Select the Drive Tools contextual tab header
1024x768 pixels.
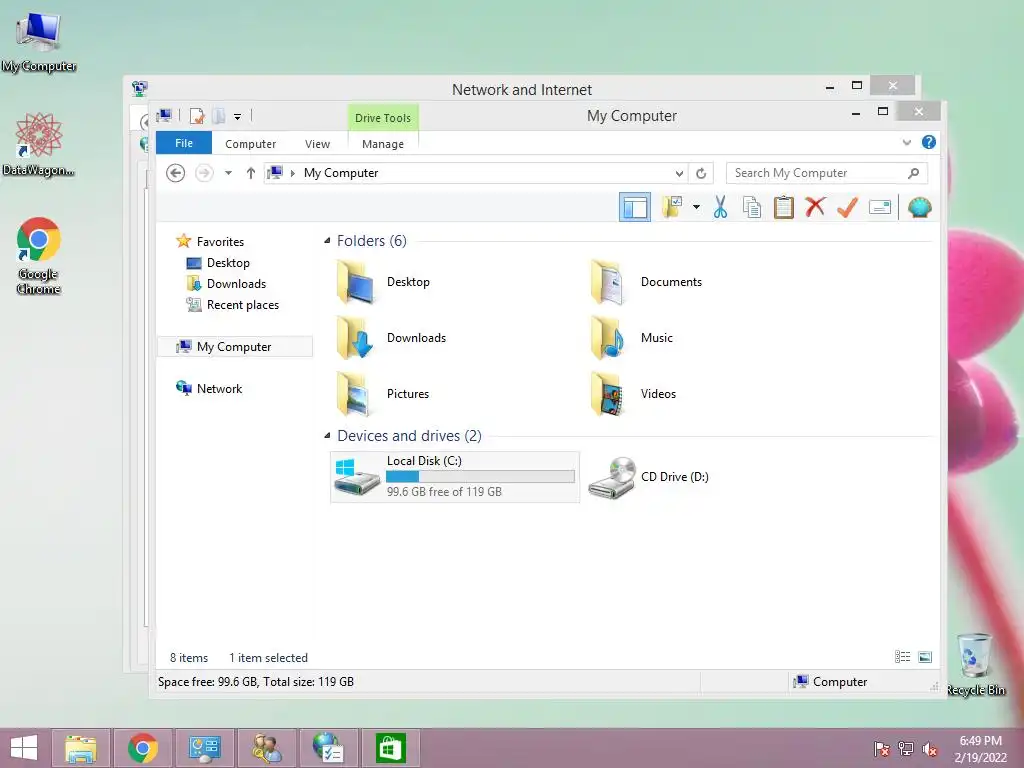pyautogui.click(x=383, y=118)
